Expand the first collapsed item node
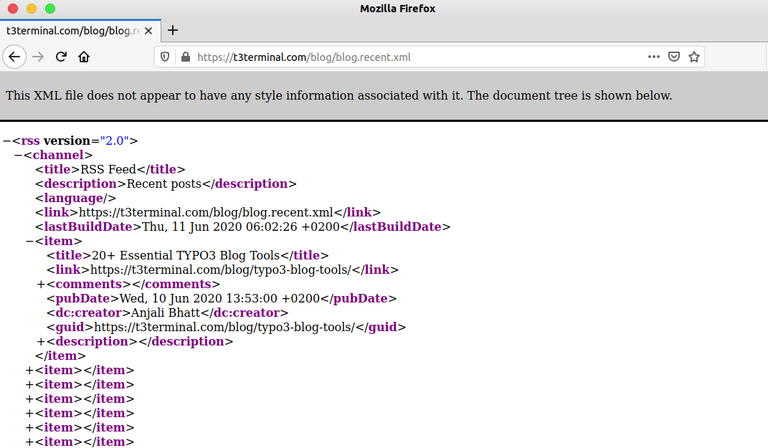 tap(29, 370)
